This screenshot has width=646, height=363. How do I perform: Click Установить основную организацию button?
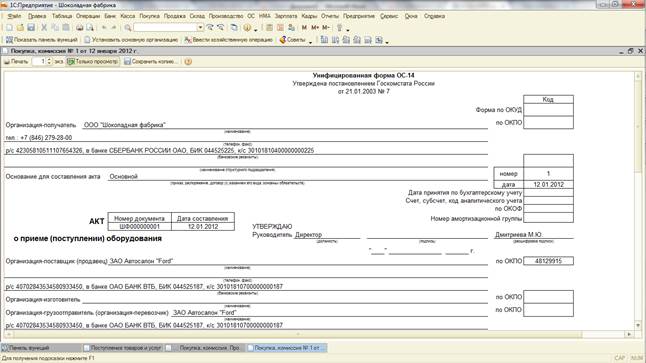[x=131, y=40]
